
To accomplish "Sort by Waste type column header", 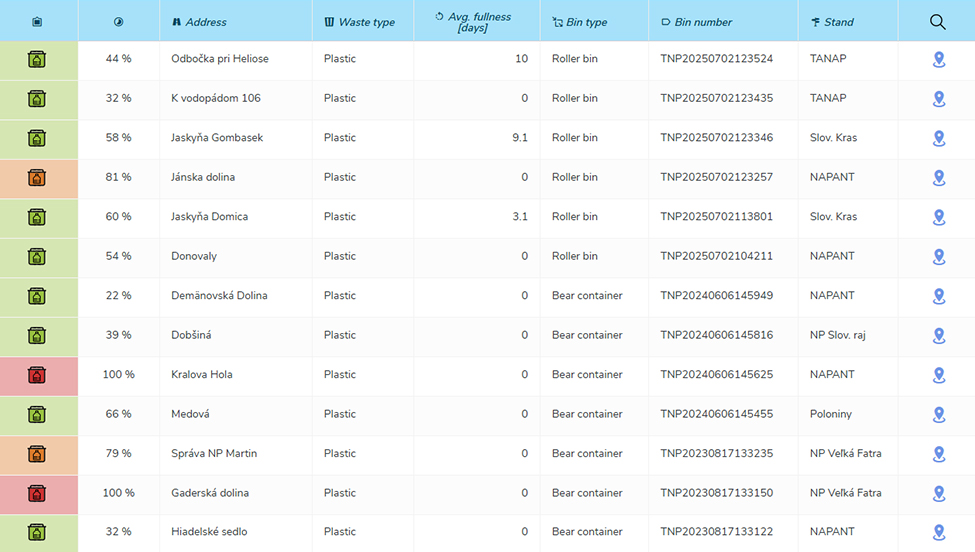I will click(366, 22).
